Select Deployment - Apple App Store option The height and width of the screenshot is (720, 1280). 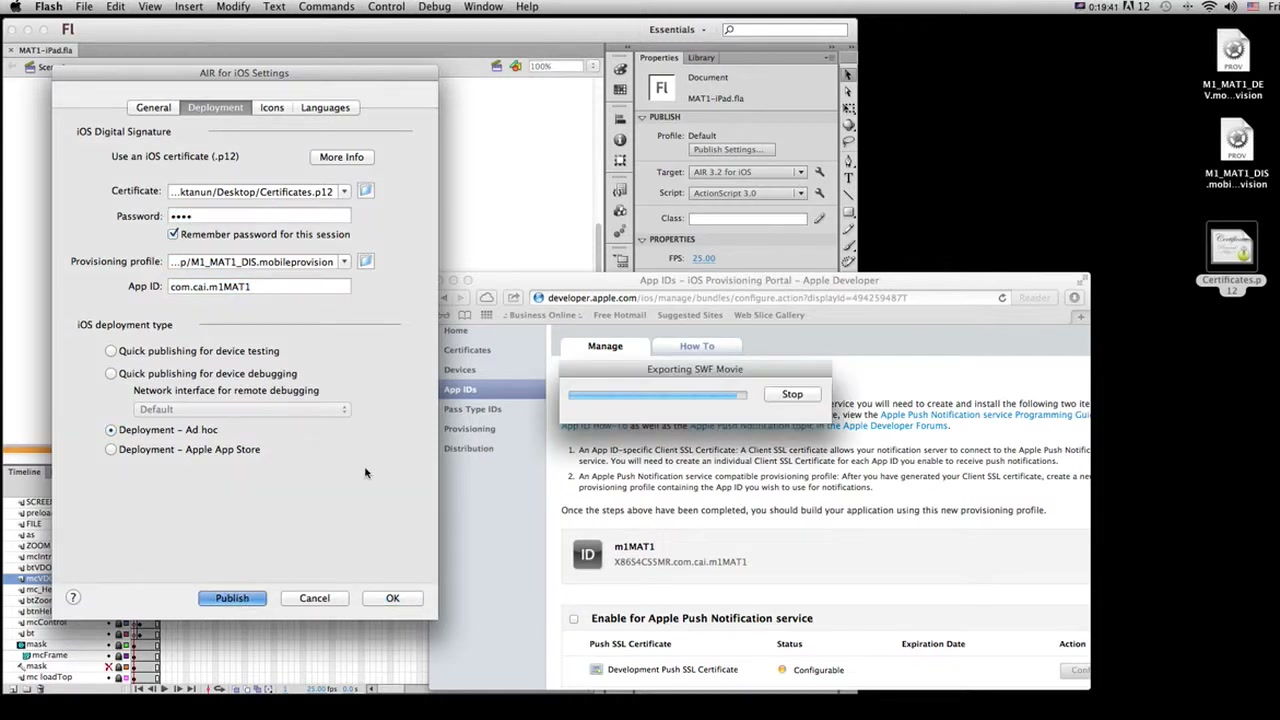pos(111,450)
